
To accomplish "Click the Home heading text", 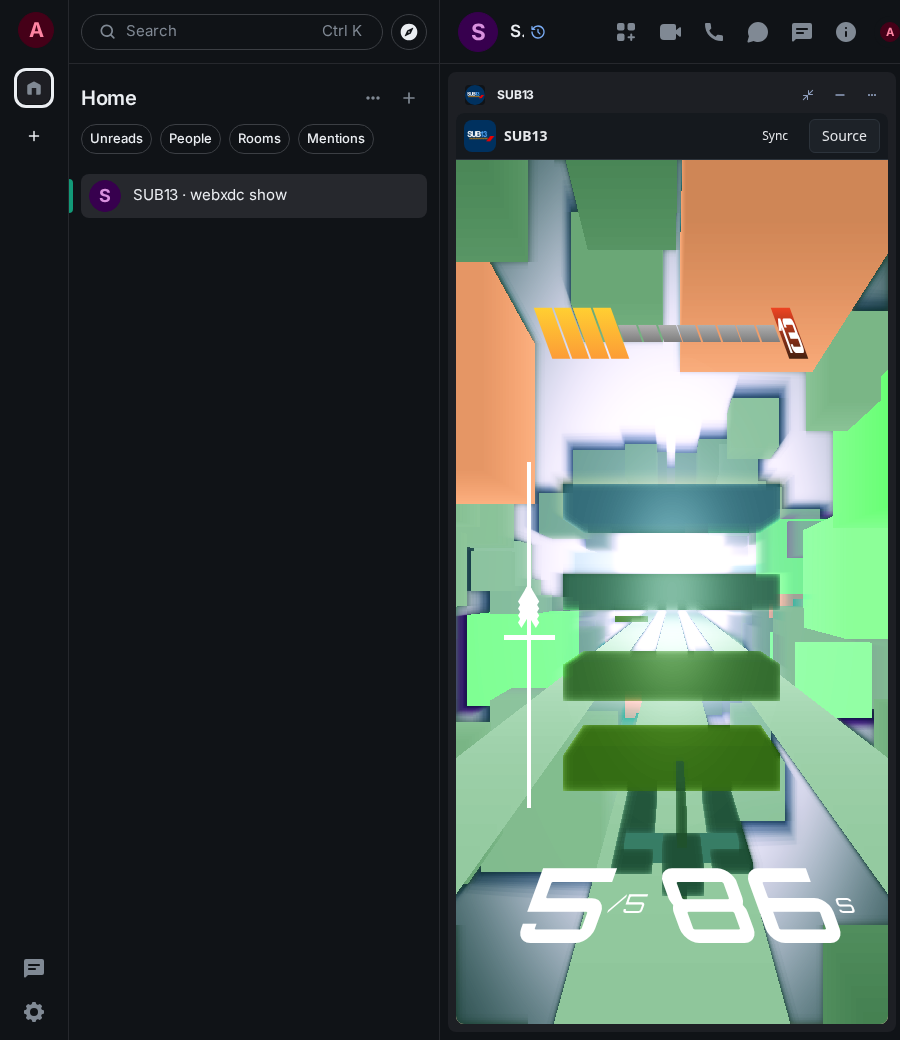I will tap(109, 98).
